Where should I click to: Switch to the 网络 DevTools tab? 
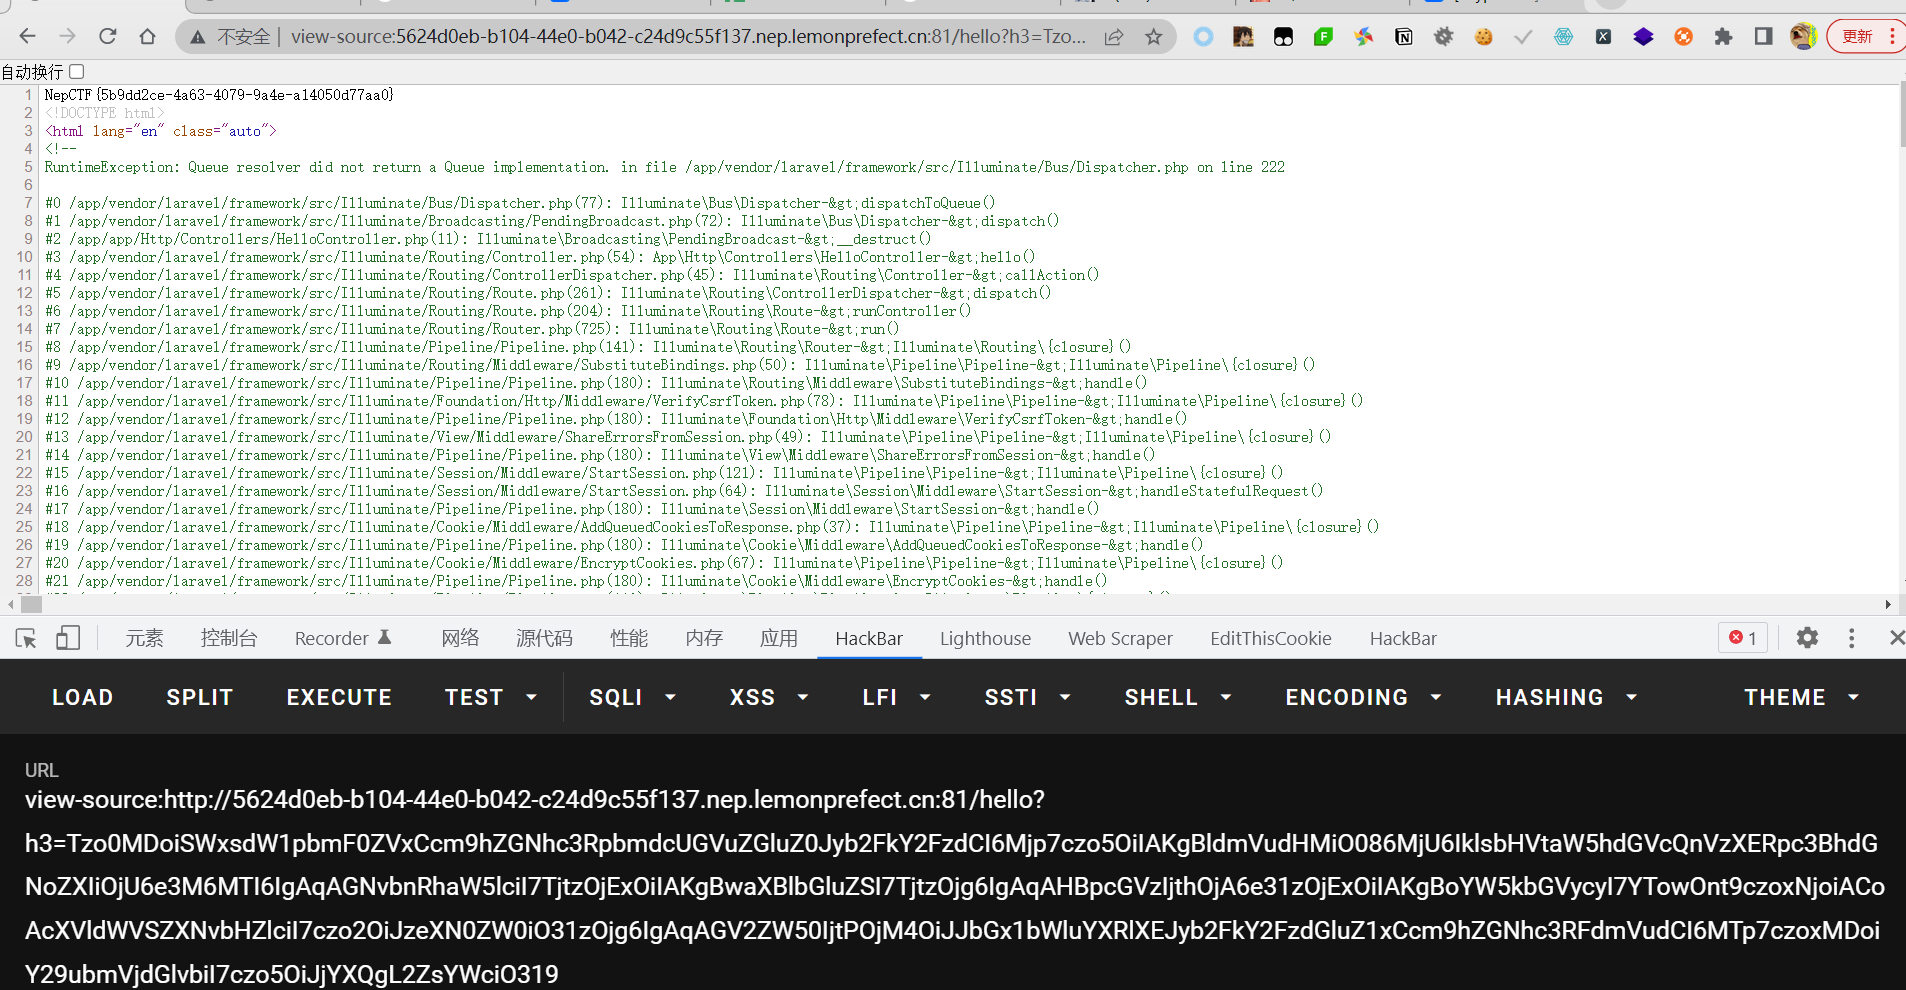click(x=460, y=637)
